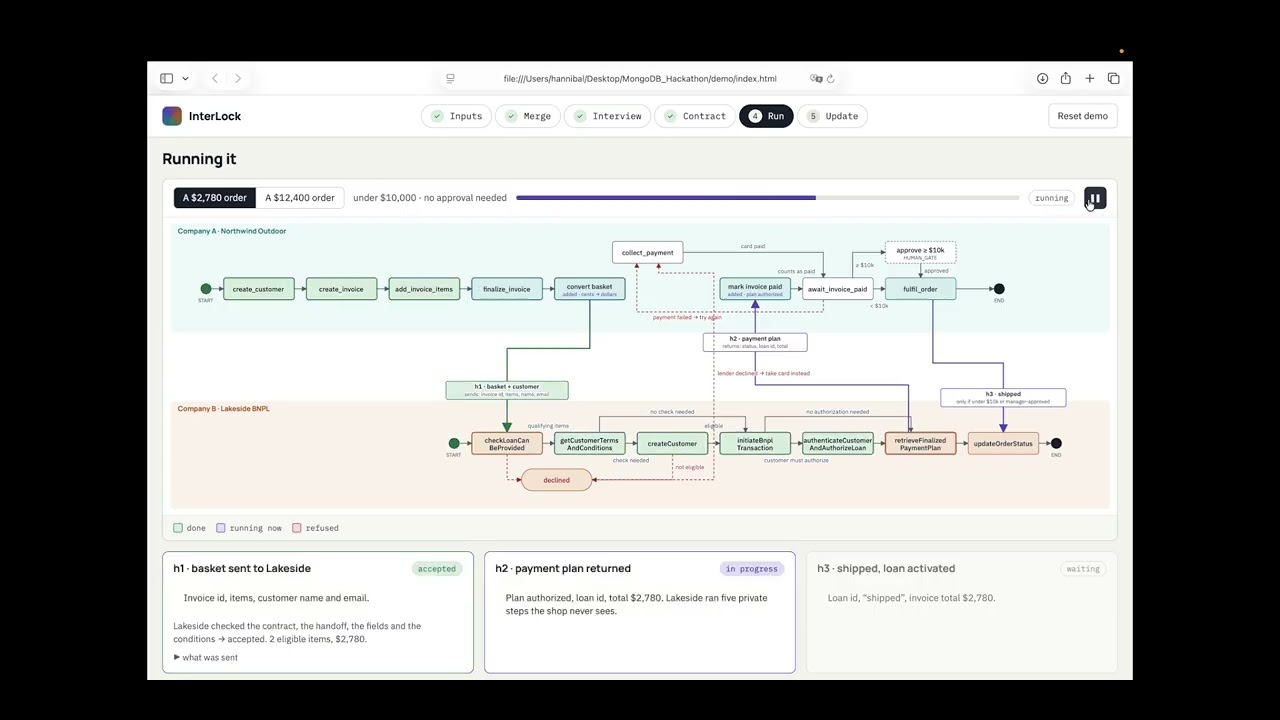The height and width of the screenshot is (720, 1280).
Task: Open the sidebar options chevron
Action: tap(185, 78)
